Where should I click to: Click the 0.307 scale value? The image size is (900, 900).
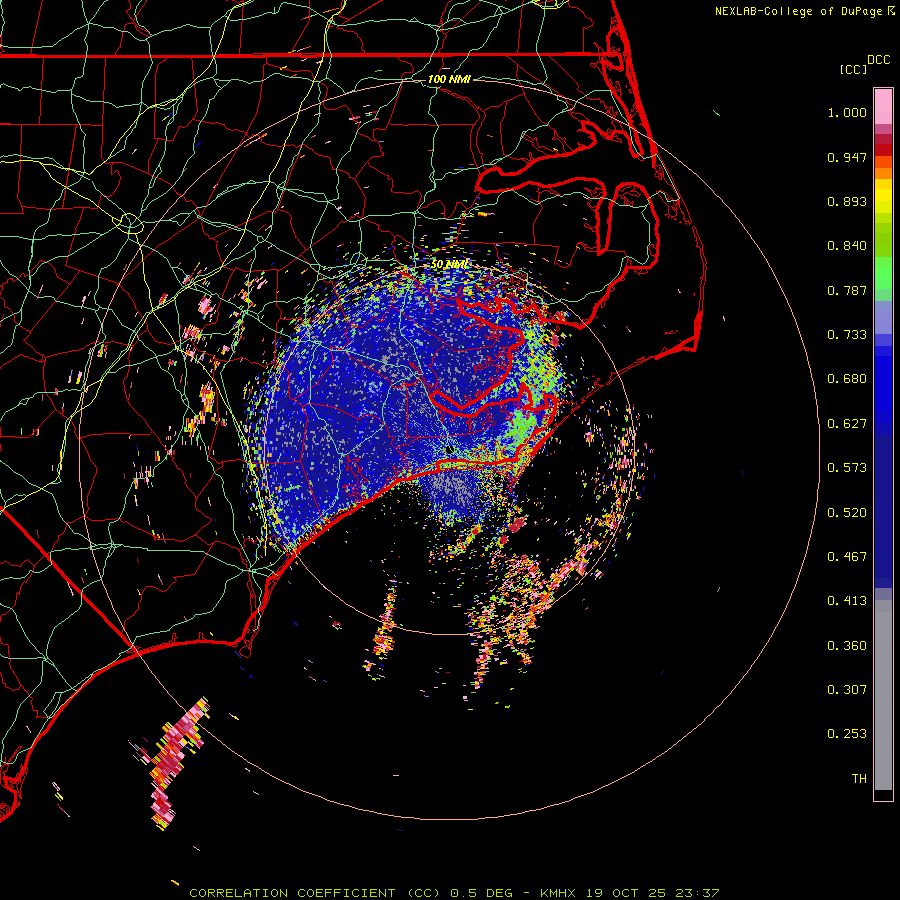coord(847,690)
